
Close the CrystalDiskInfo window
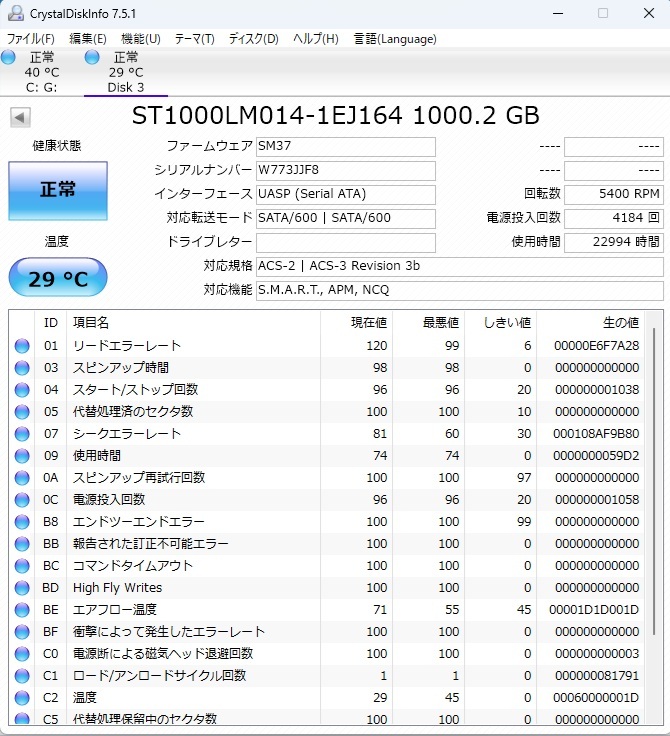point(649,13)
